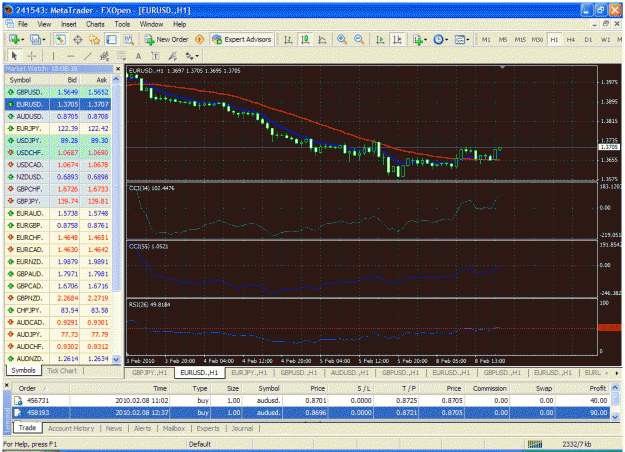Image resolution: width=625 pixels, height=452 pixels.
Task: Switch chart to candlestick display
Action: coord(305,39)
